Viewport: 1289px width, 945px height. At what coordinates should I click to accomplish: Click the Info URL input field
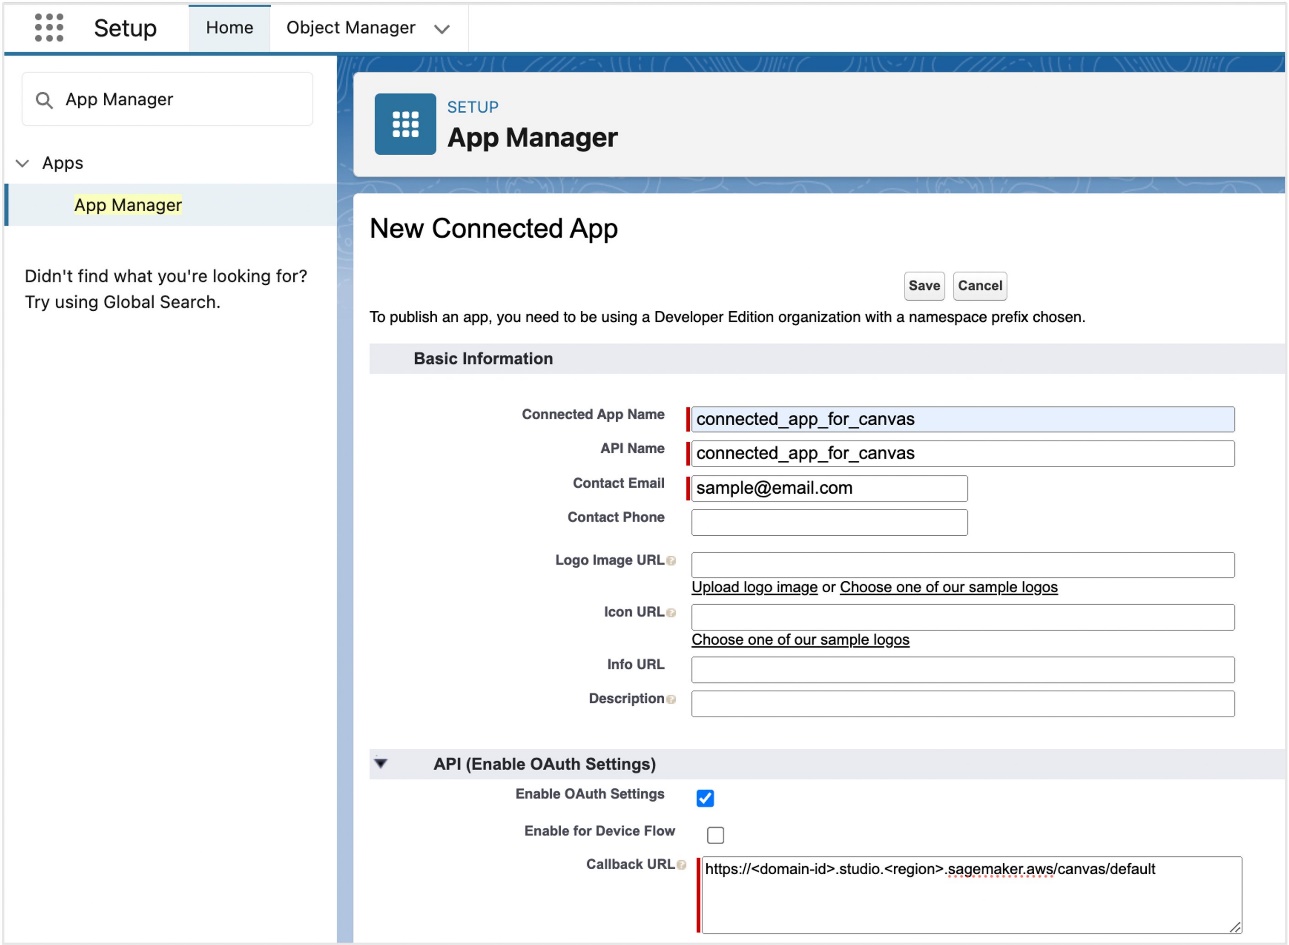click(x=963, y=669)
